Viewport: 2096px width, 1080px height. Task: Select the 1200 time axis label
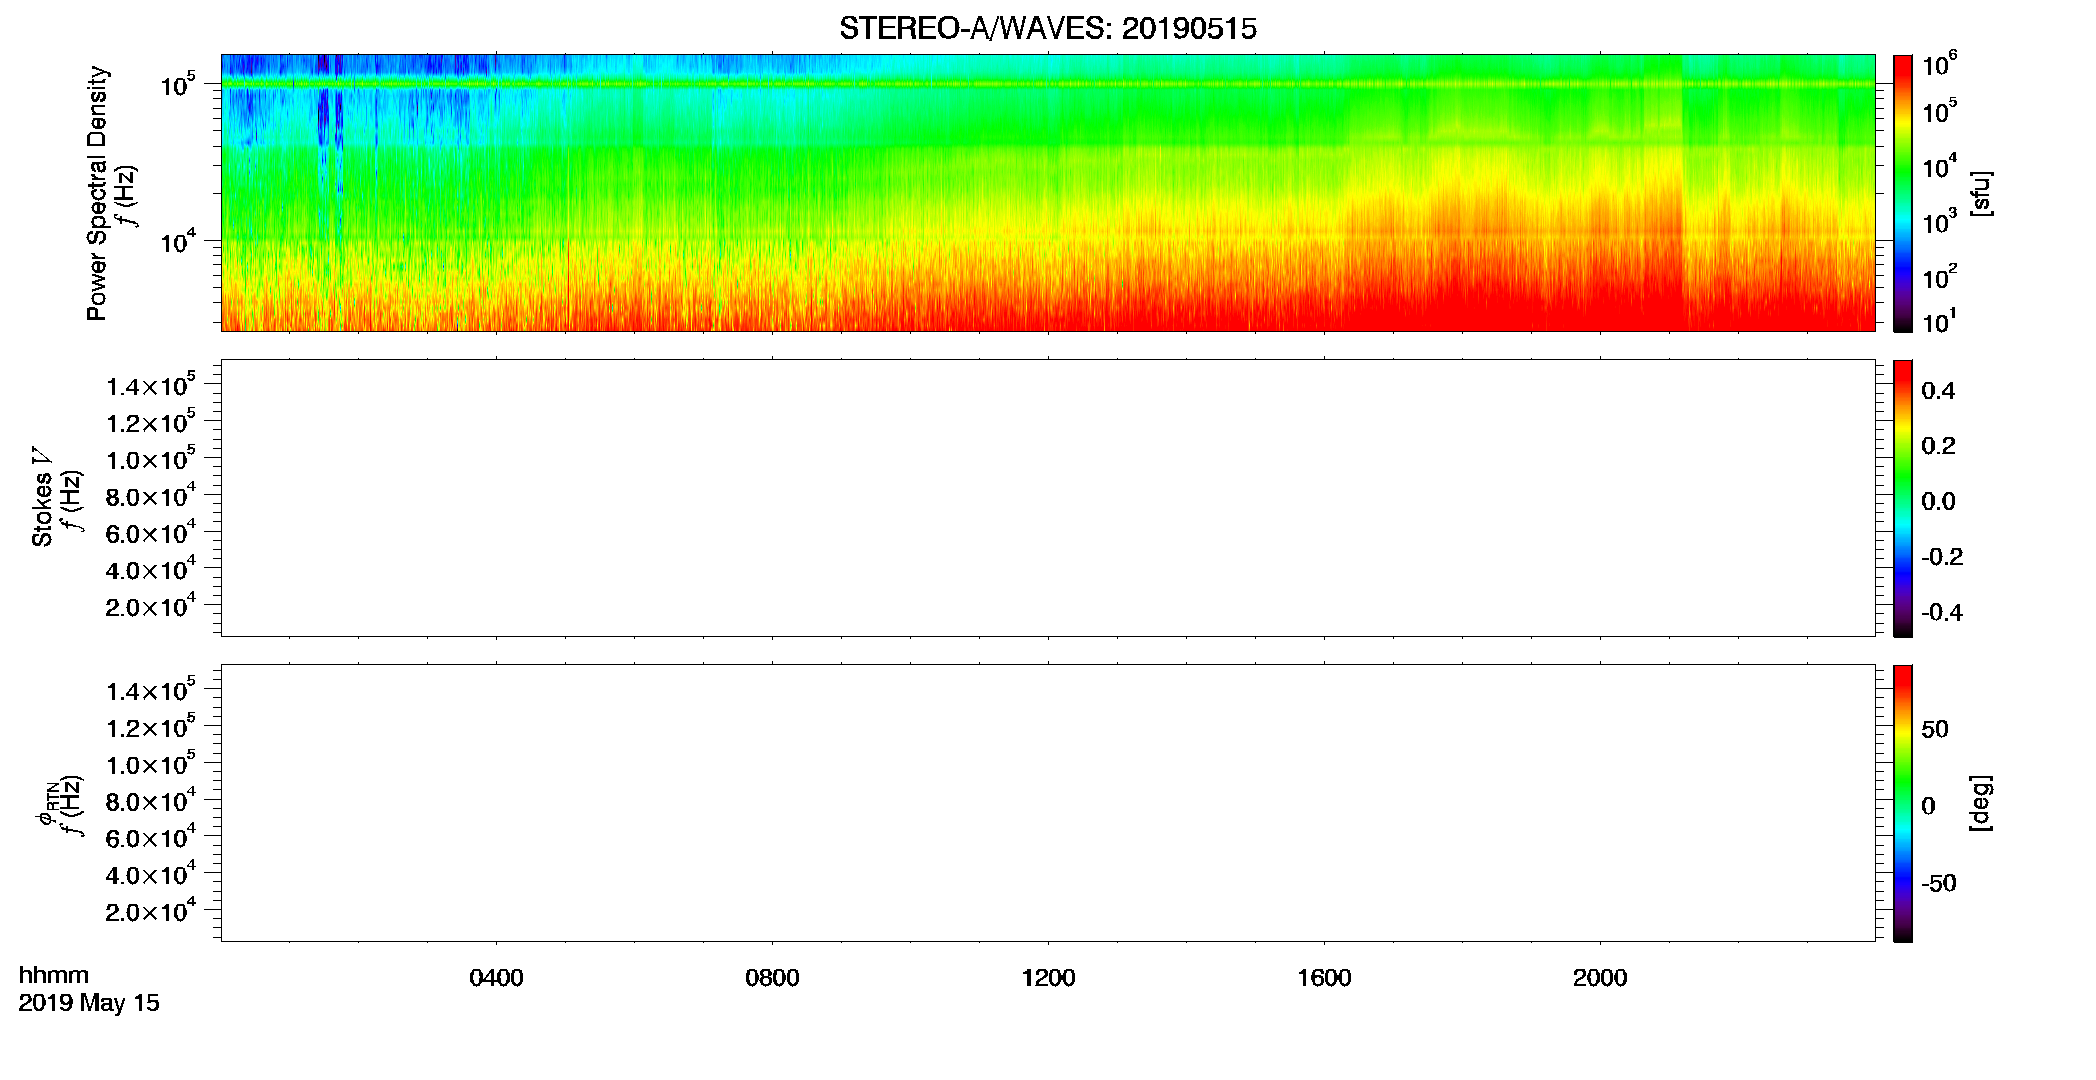pyautogui.click(x=1048, y=978)
